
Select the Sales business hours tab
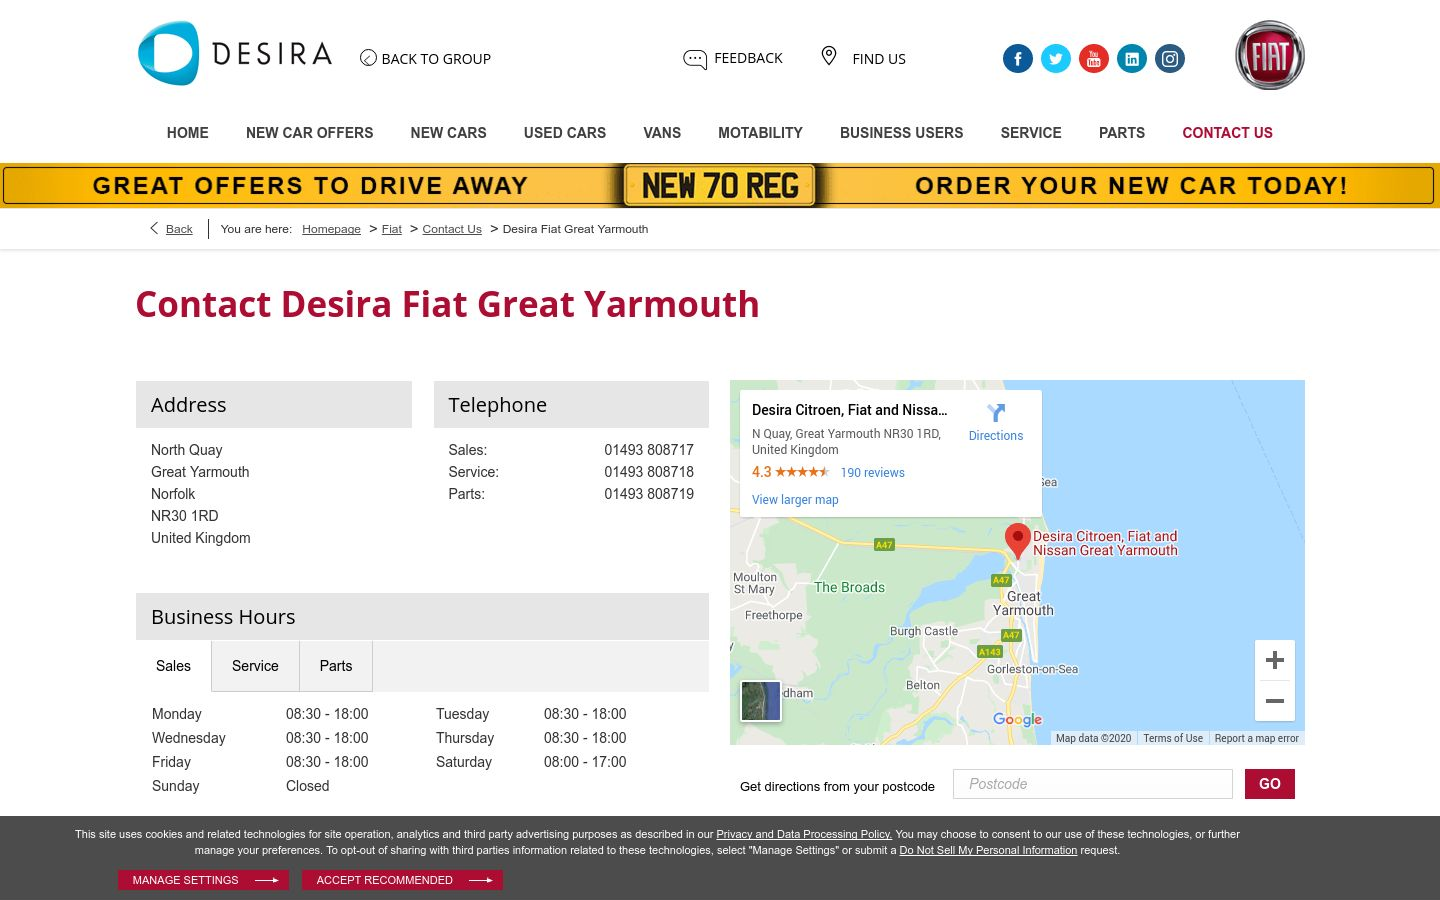[x=173, y=666]
